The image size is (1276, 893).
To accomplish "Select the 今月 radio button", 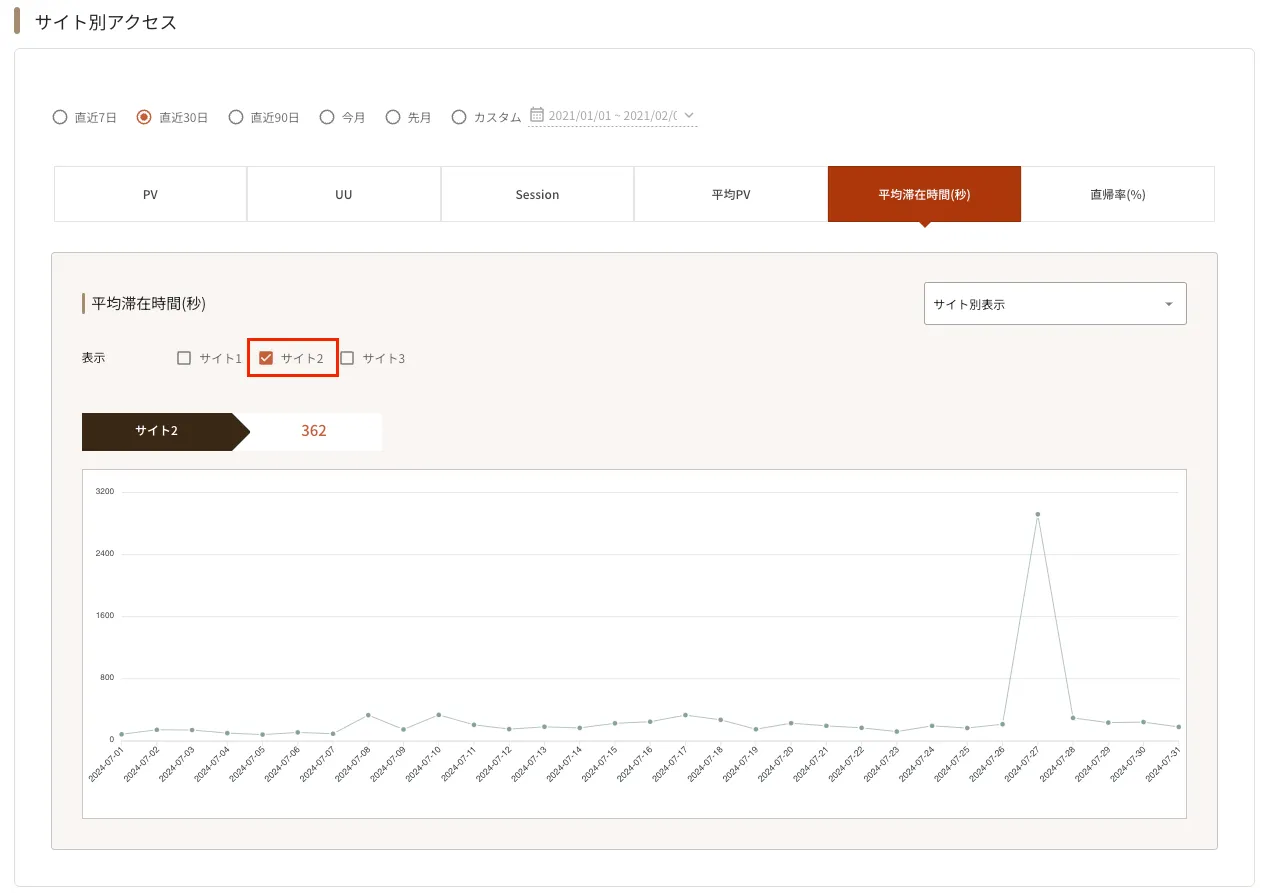I will (327, 117).
